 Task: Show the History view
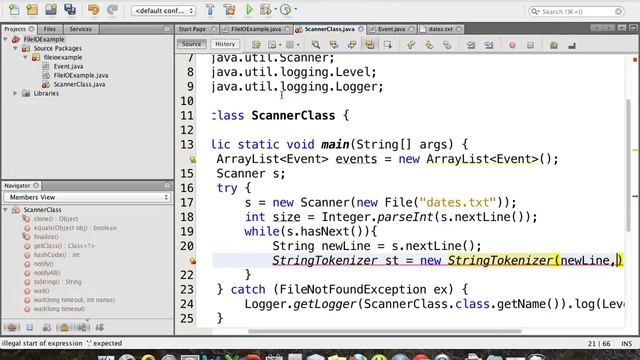click(225, 44)
